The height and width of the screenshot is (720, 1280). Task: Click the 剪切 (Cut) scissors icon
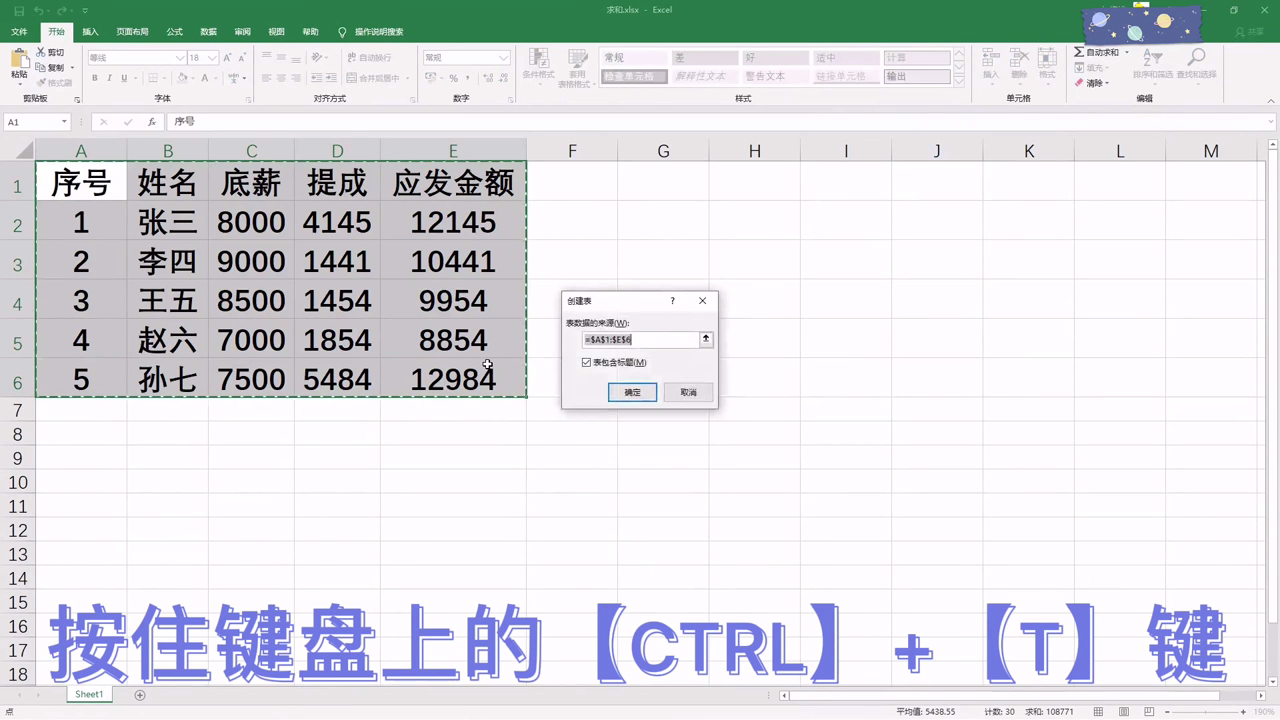pos(40,52)
